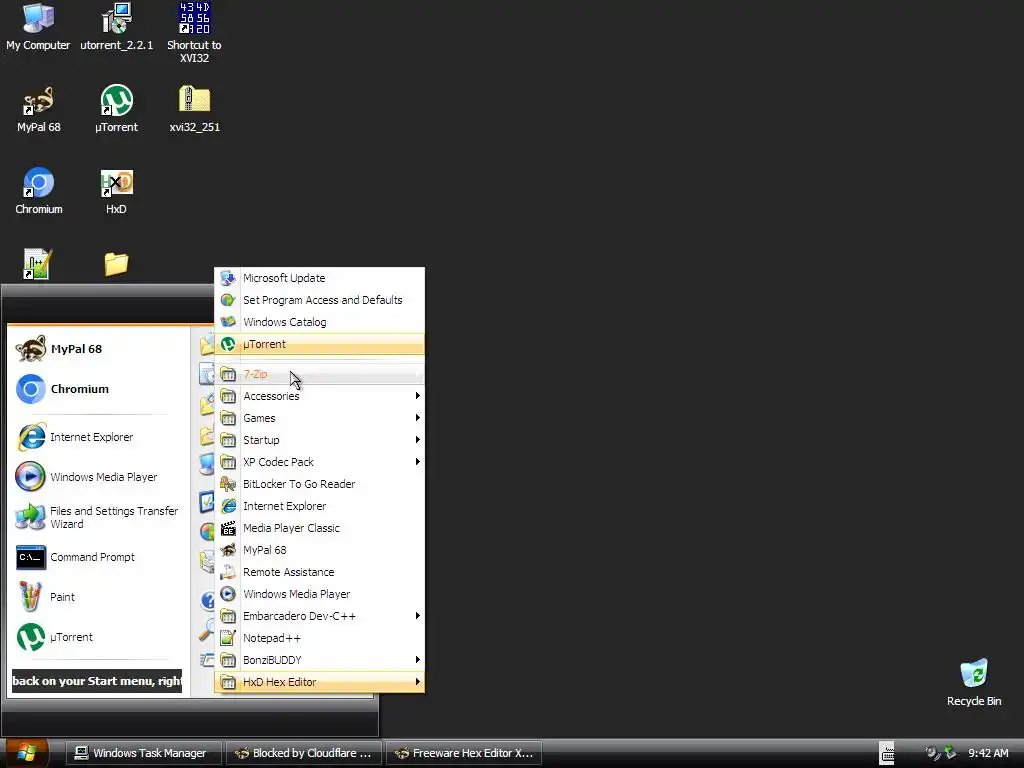
Task: Launch MyPal 68 from Start menu pinned list
Action: pos(98,349)
